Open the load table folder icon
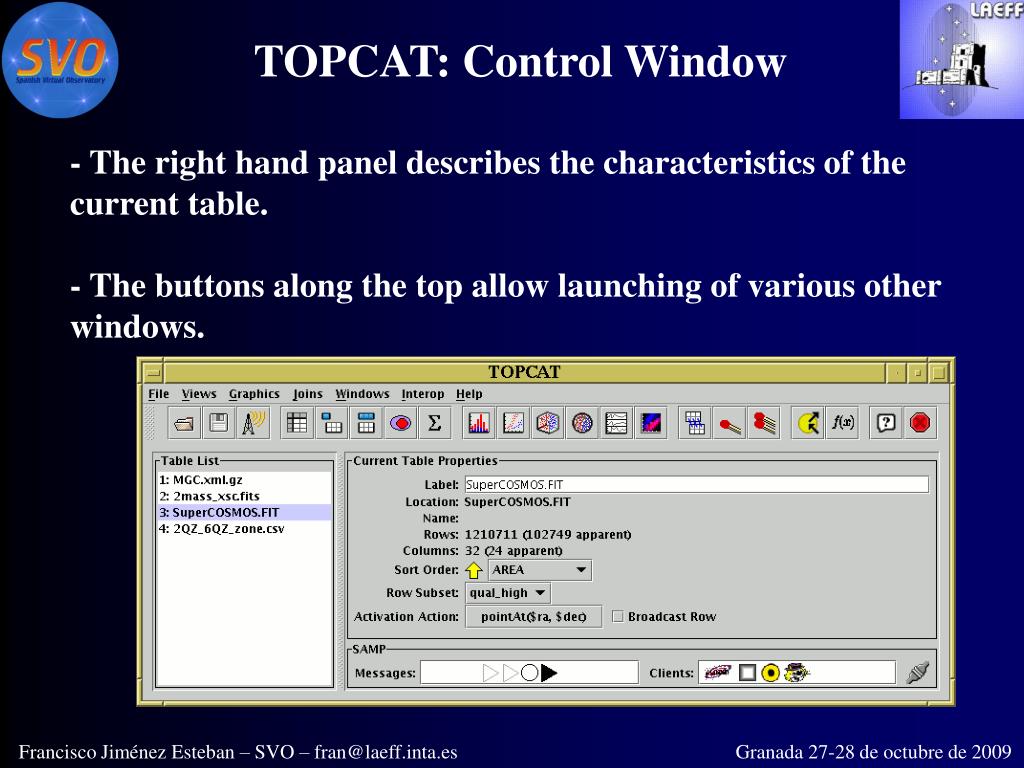The height and width of the screenshot is (768, 1024). pos(185,424)
